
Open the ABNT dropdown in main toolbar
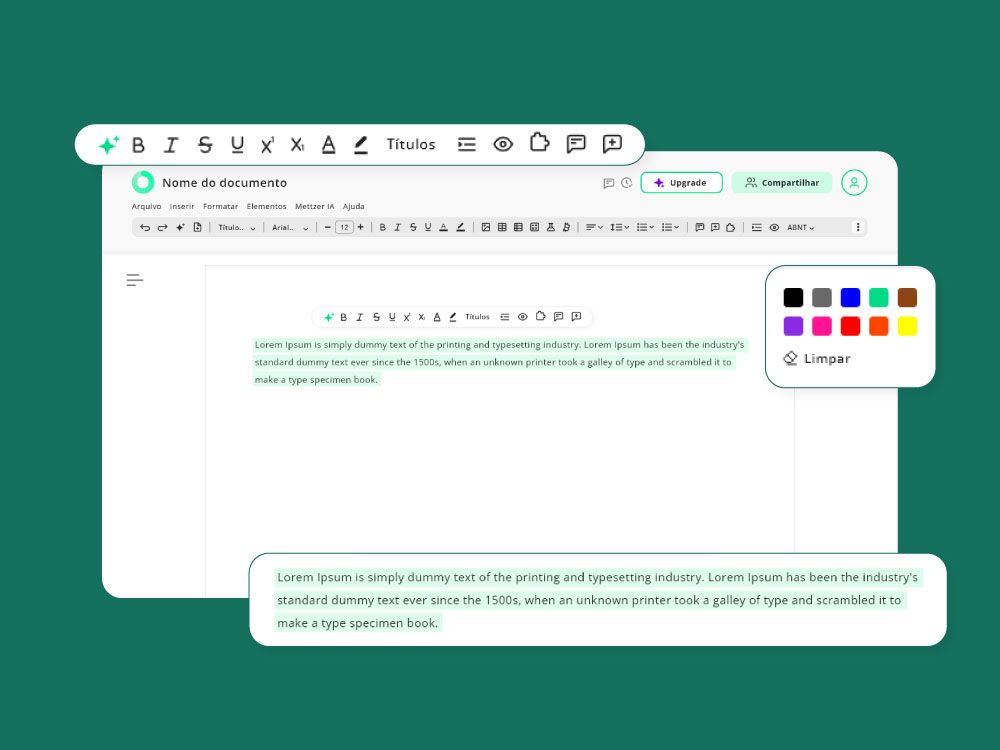click(x=800, y=228)
